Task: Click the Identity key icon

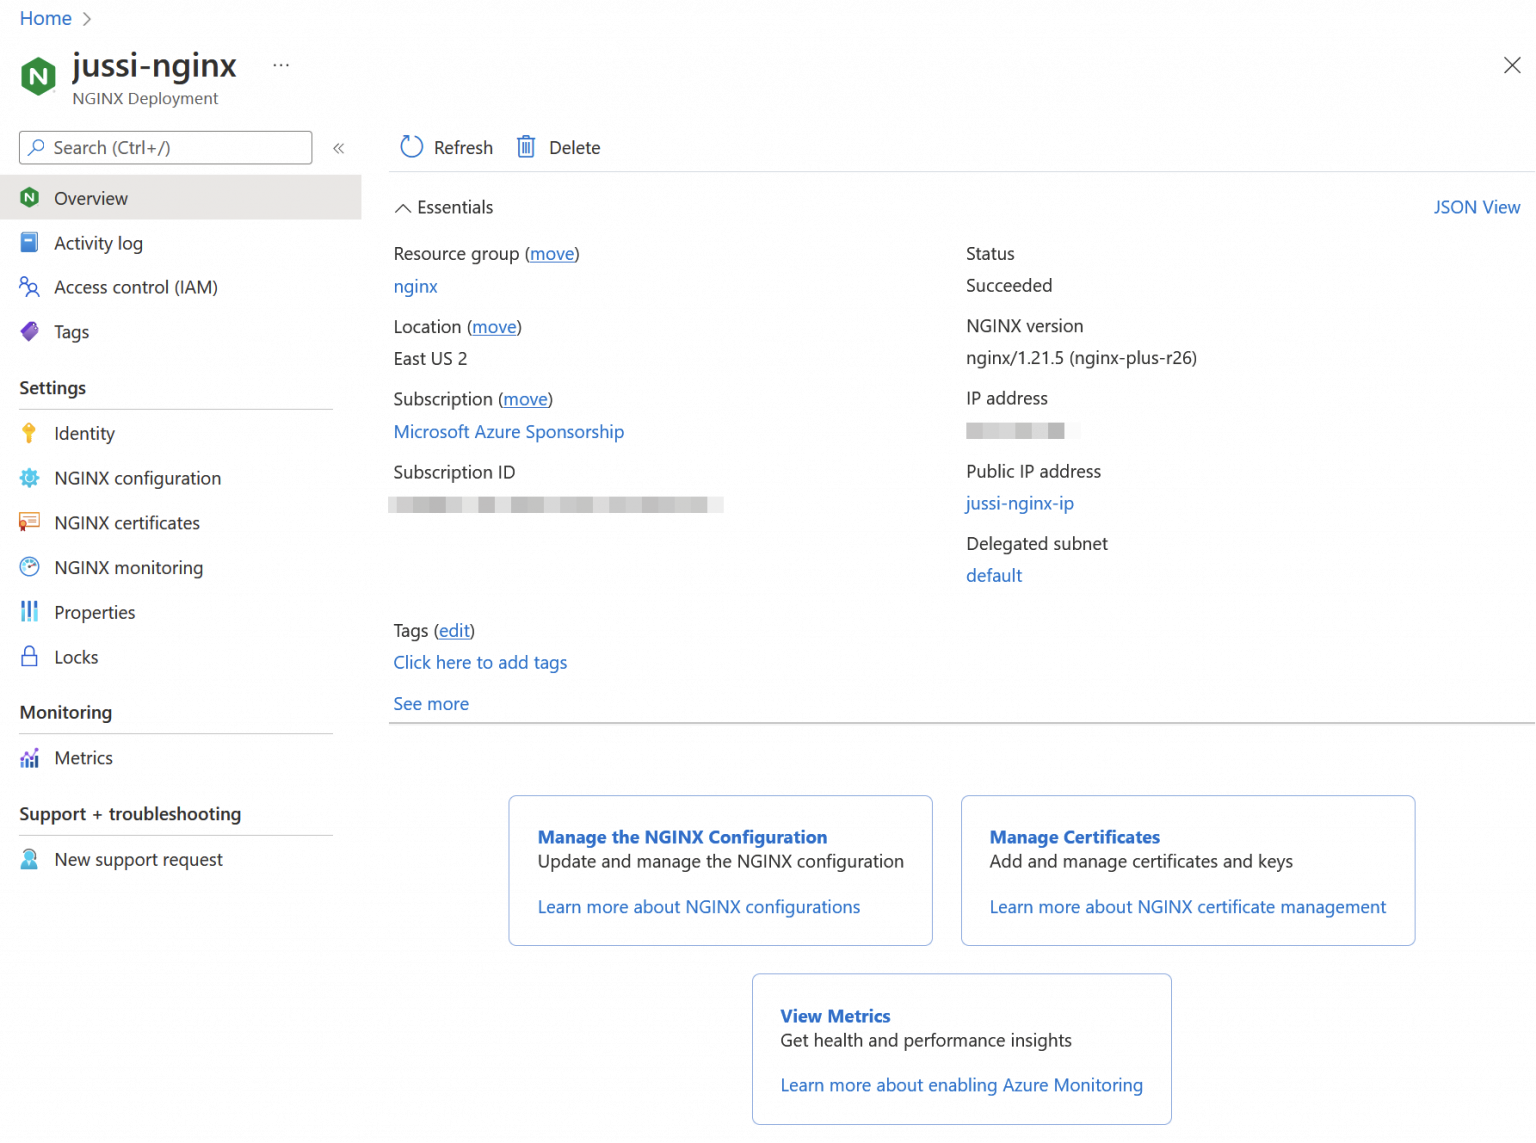Action: 30,433
